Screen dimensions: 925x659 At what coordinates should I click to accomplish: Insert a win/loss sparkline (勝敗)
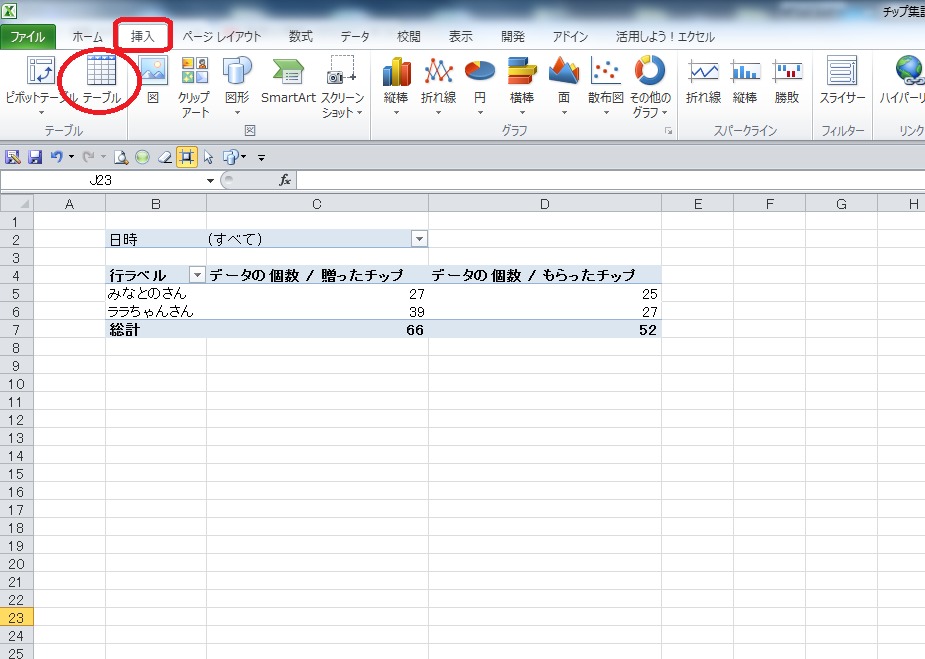[787, 80]
